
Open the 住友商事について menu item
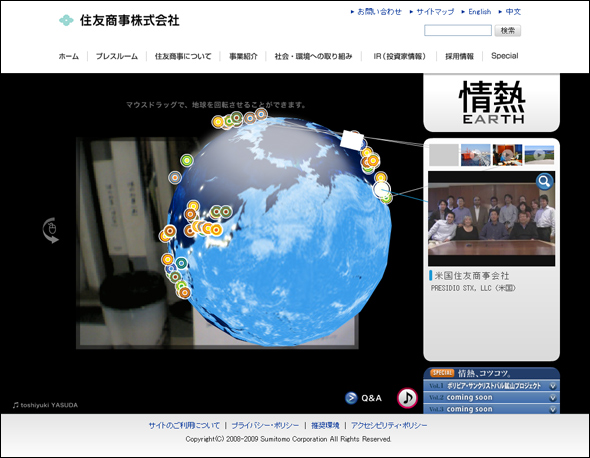183,56
